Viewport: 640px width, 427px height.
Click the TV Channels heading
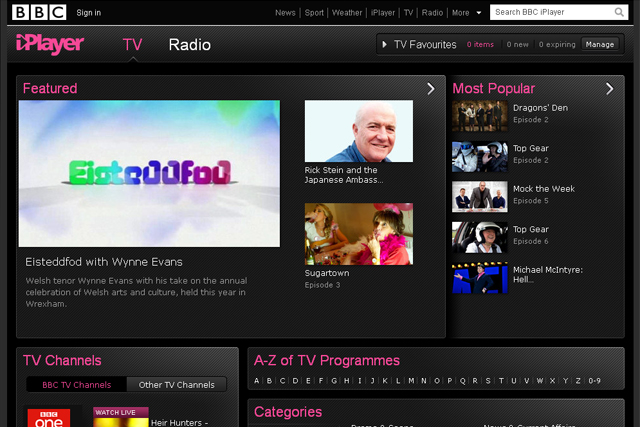click(62, 360)
